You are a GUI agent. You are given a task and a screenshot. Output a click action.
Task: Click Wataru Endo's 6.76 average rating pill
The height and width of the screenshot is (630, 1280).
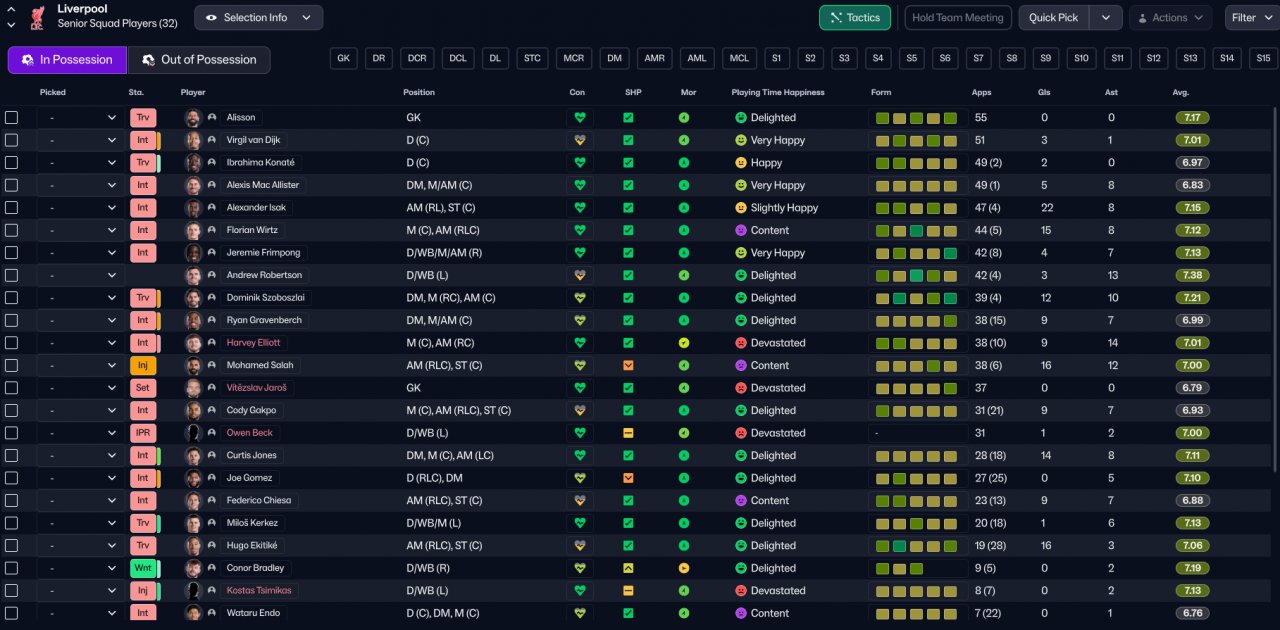(1192, 613)
